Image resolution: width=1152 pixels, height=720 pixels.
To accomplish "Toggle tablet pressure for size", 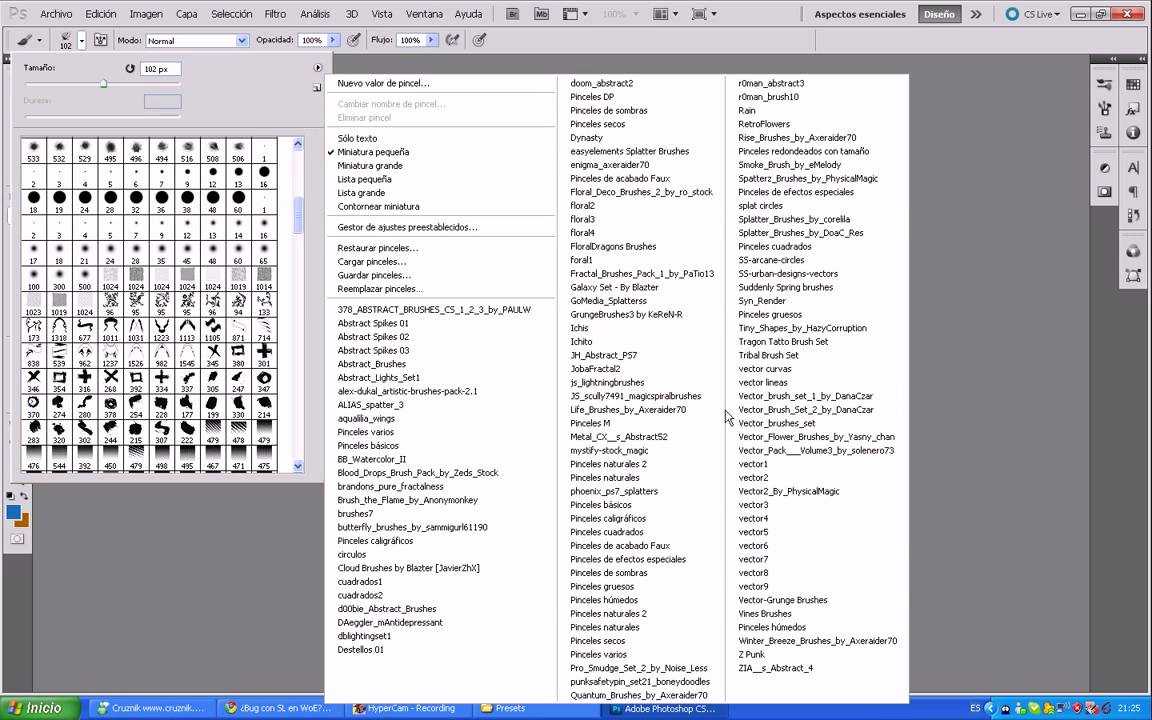I will click(x=479, y=40).
